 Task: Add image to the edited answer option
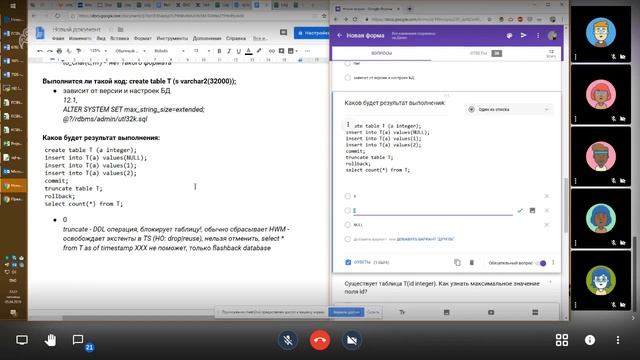pos(532,211)
